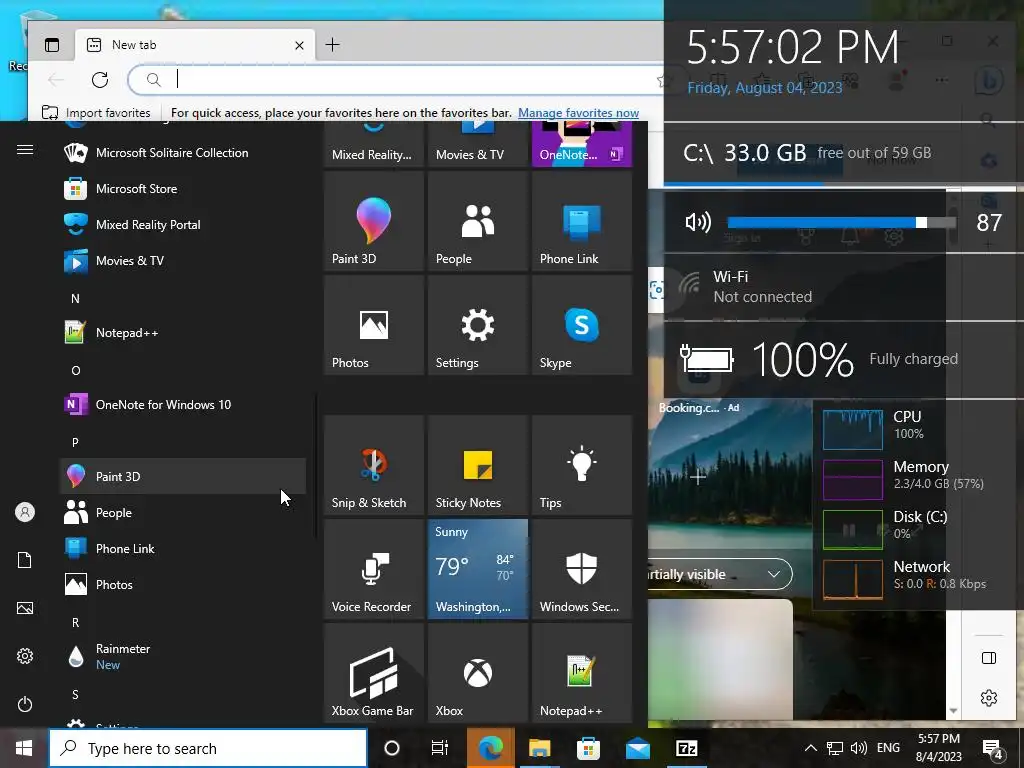
Task: Open the partially visible dropdown
Action: click(719, 574)
